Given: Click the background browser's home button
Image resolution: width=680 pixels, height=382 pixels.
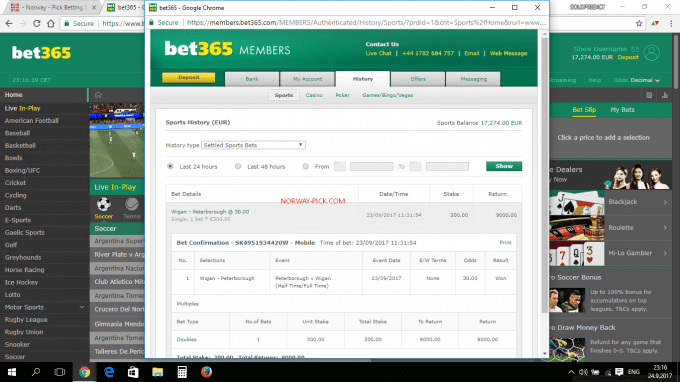Looking at the screenshot, I should (51, 23).
